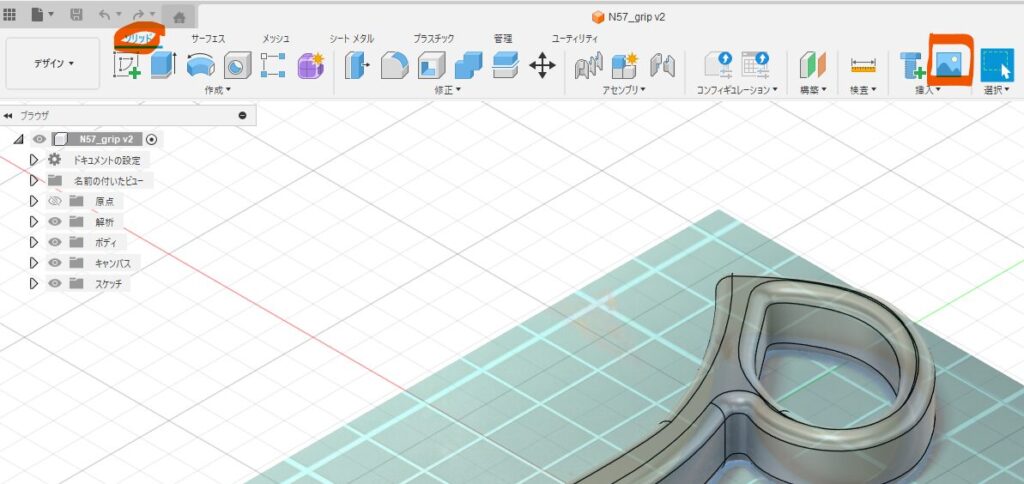The height and width of the screenshot is (484, 1024).
Task: Select the Extrude tool
Action: (x=164, y=66)
